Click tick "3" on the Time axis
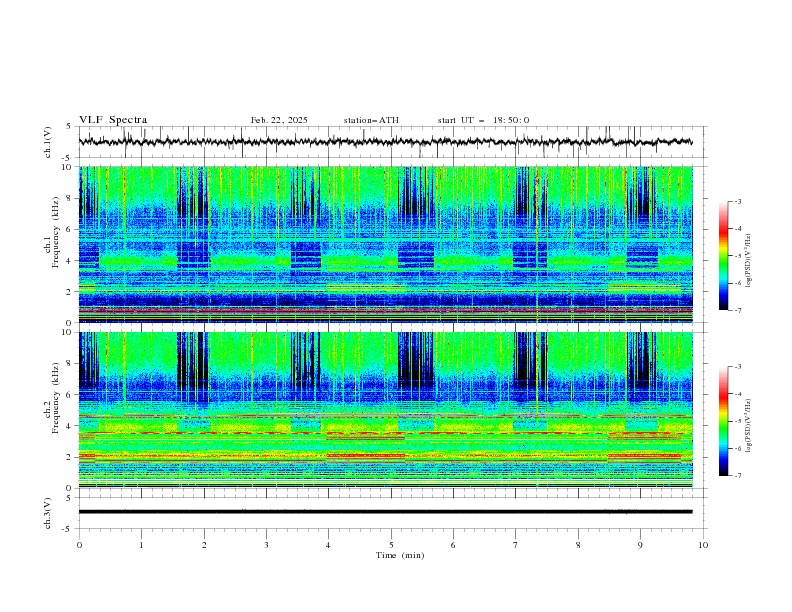 tap(266, 545)
